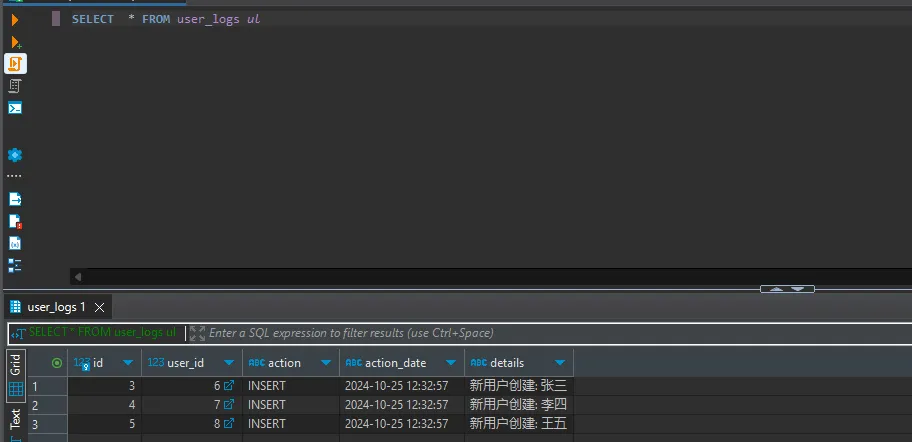
Task: Click the up arrow on panel divider
Action: point(776,289)
